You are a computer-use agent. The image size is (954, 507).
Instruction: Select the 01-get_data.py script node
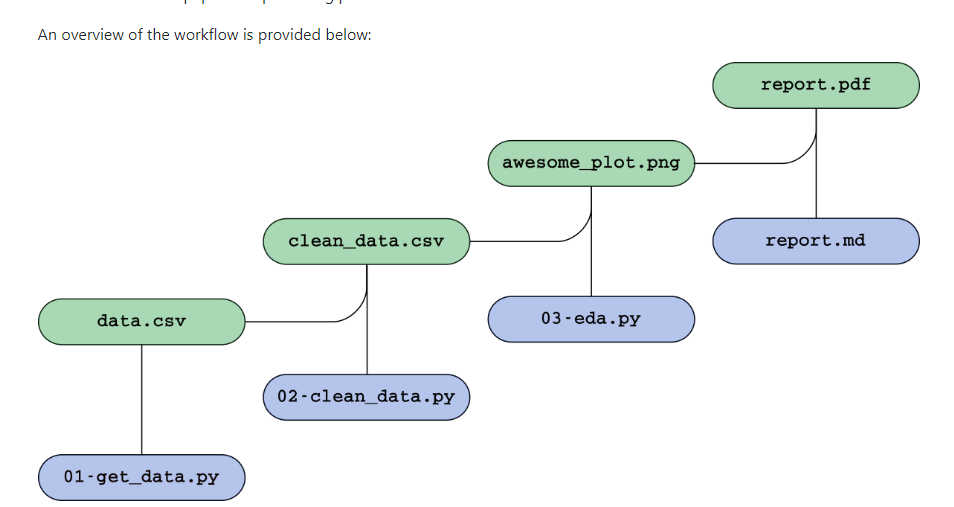click(141, 476)
